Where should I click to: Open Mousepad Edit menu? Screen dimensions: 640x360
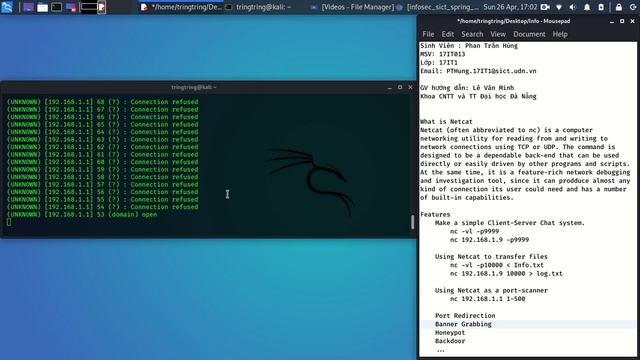(x=447, y=34)
